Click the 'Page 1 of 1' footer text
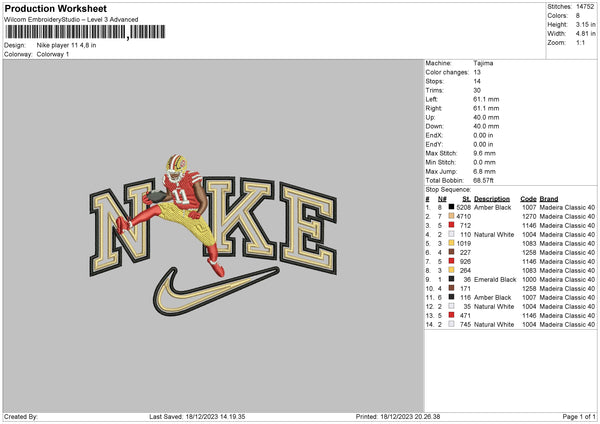 579,417
